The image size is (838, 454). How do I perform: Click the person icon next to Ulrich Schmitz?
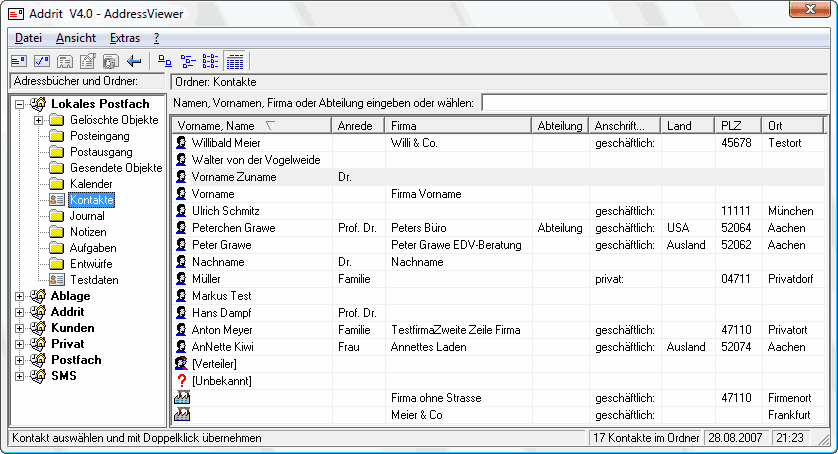pos(182,211)
